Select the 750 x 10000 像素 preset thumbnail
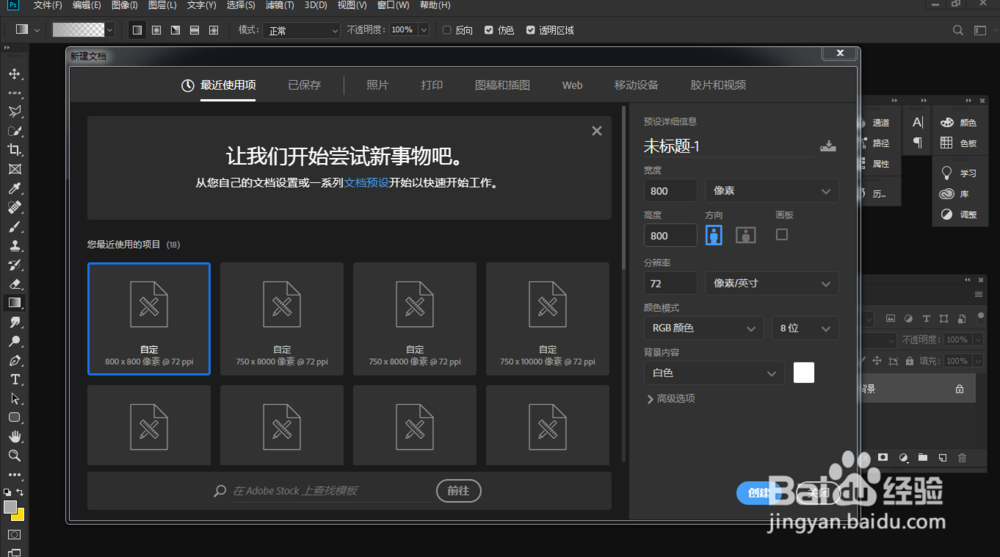The width and height of the screenshot is (1000, 557). coord(547,318)
